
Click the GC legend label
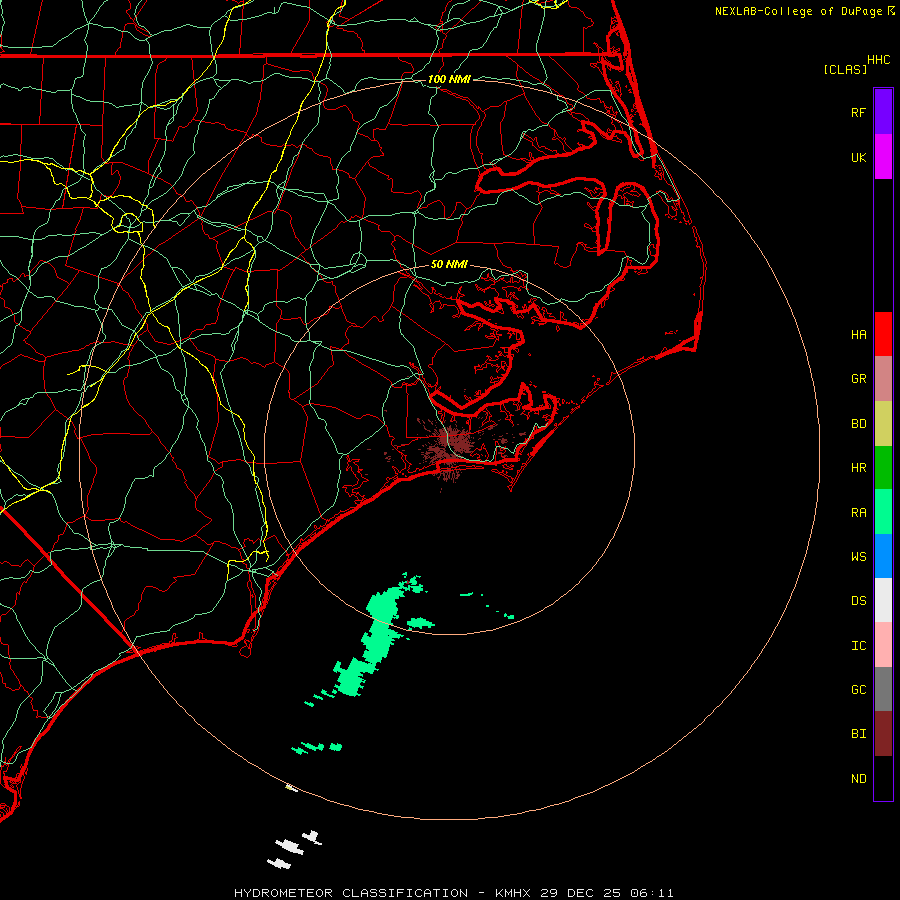858,690
